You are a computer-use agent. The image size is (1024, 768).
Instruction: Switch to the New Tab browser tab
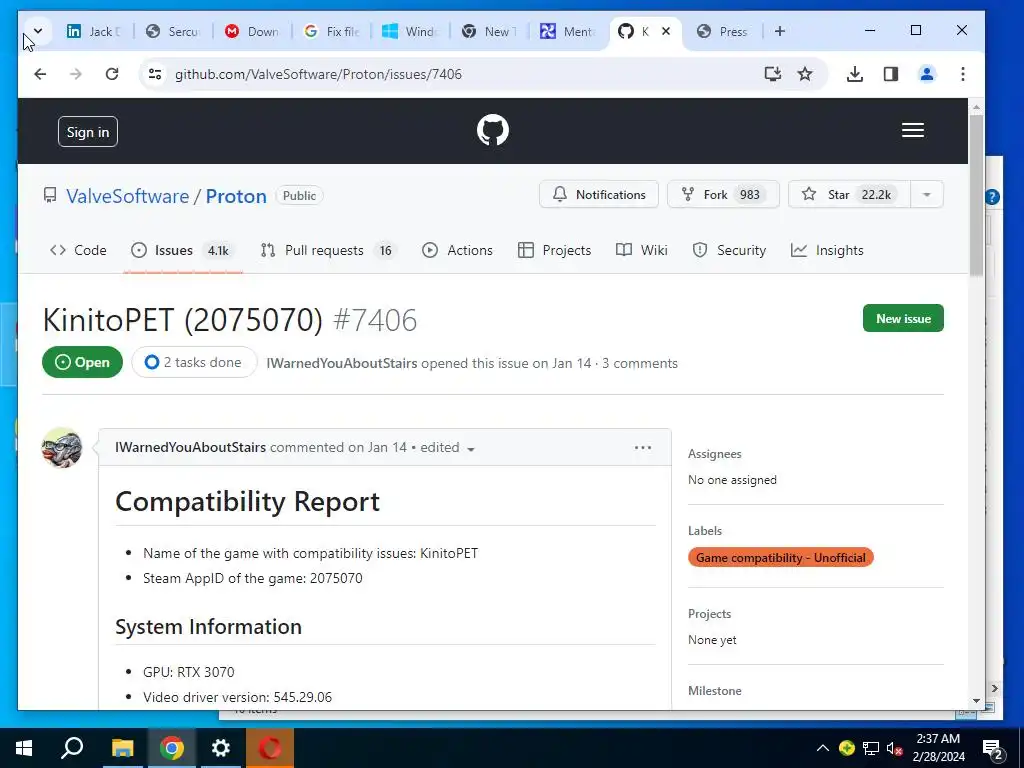pyautogui.click(x=490, y=31)
